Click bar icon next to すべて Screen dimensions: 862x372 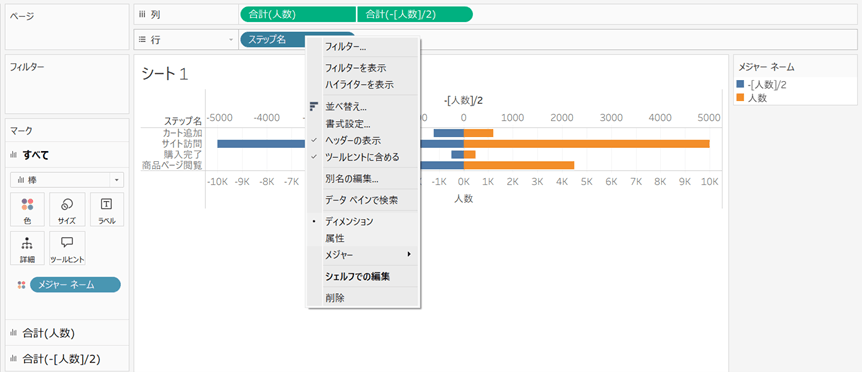click(x=14, y=156)
